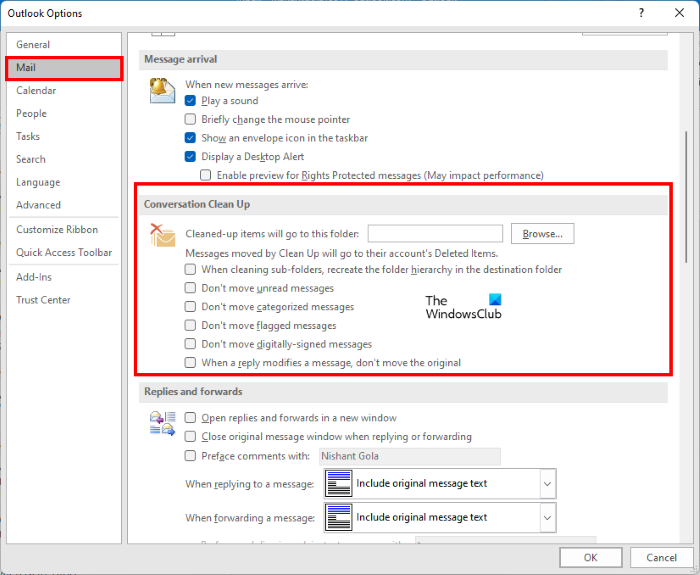Viewport: 700px width, 575px height.
Task: Click the new mail bell envelope icon
Action: click(x=162, y=91)
